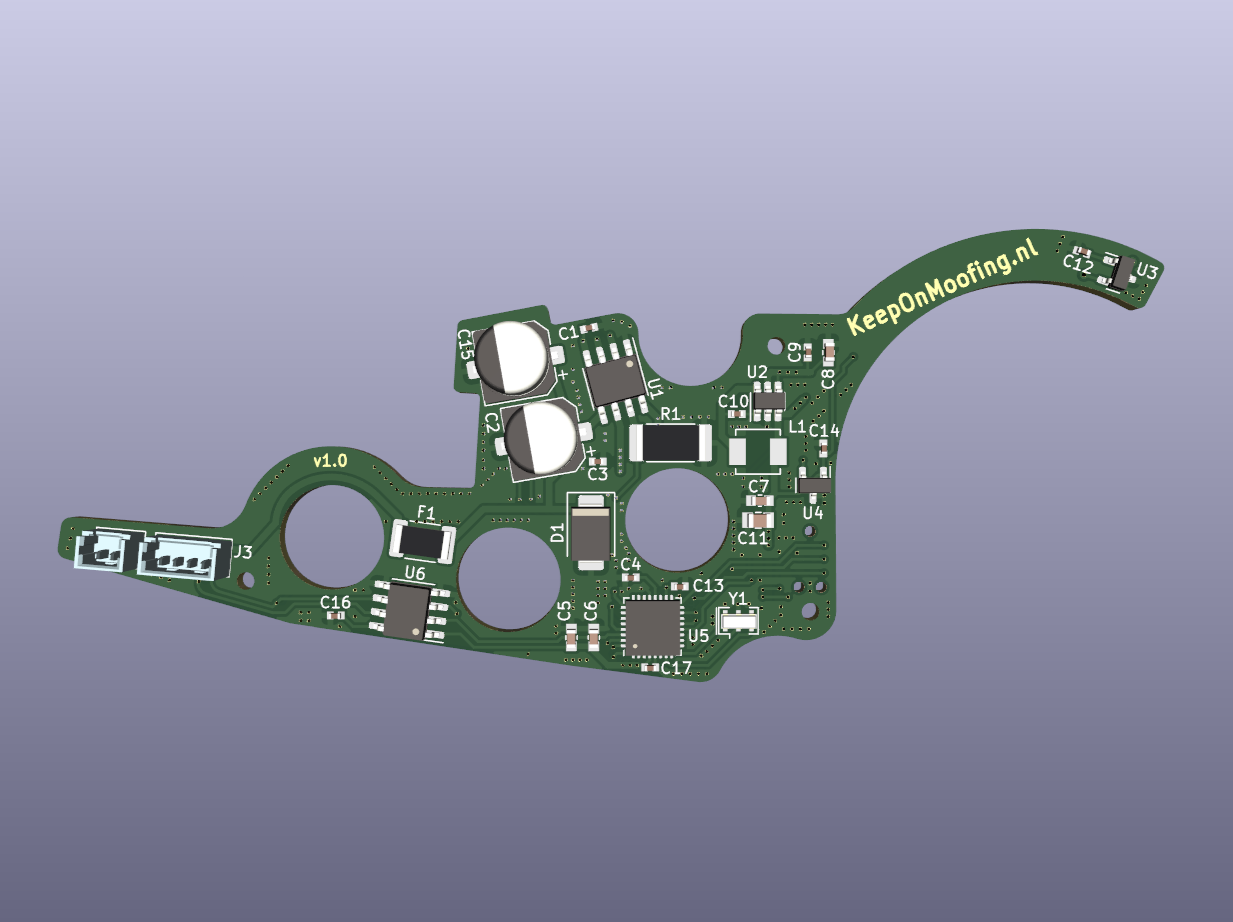Click the C12 capacitor next to U3

(x=1081, y=250)
